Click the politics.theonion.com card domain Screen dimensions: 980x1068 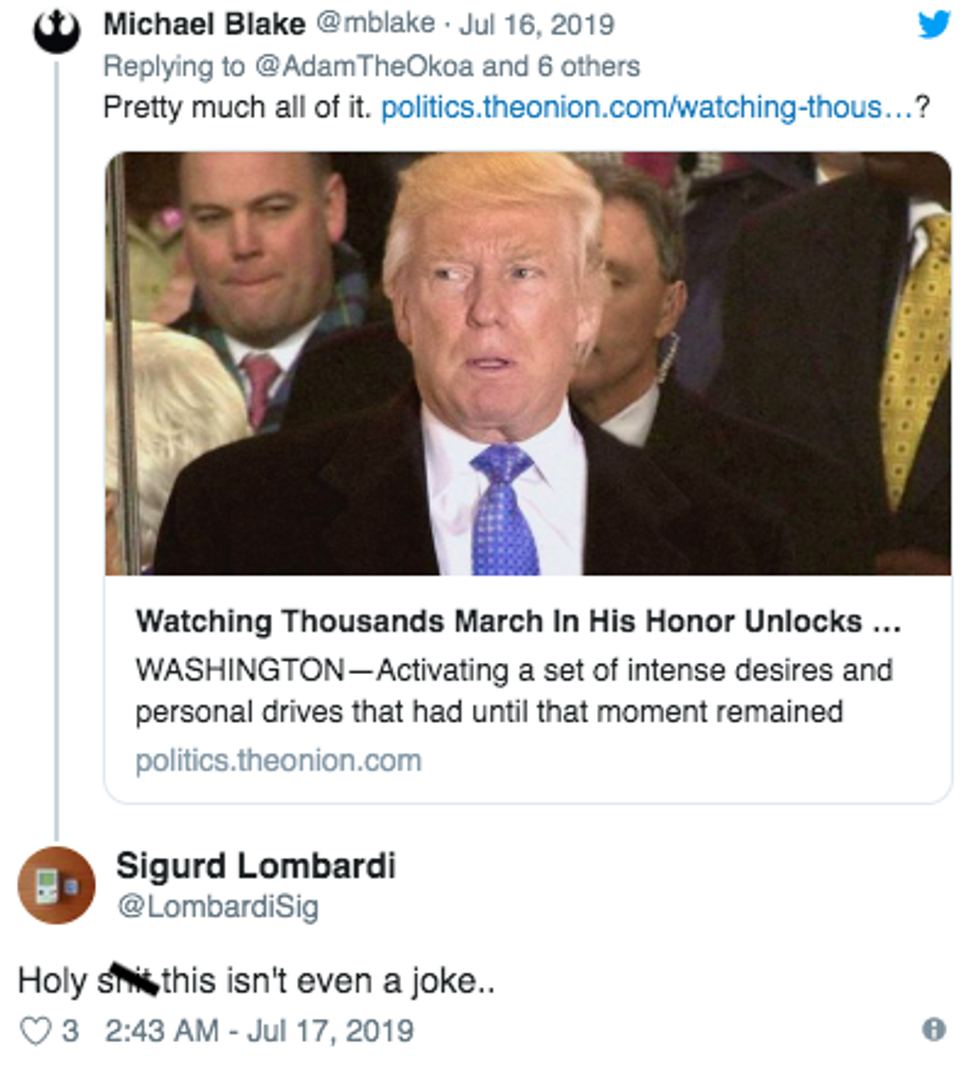click(x=278, y=761)
